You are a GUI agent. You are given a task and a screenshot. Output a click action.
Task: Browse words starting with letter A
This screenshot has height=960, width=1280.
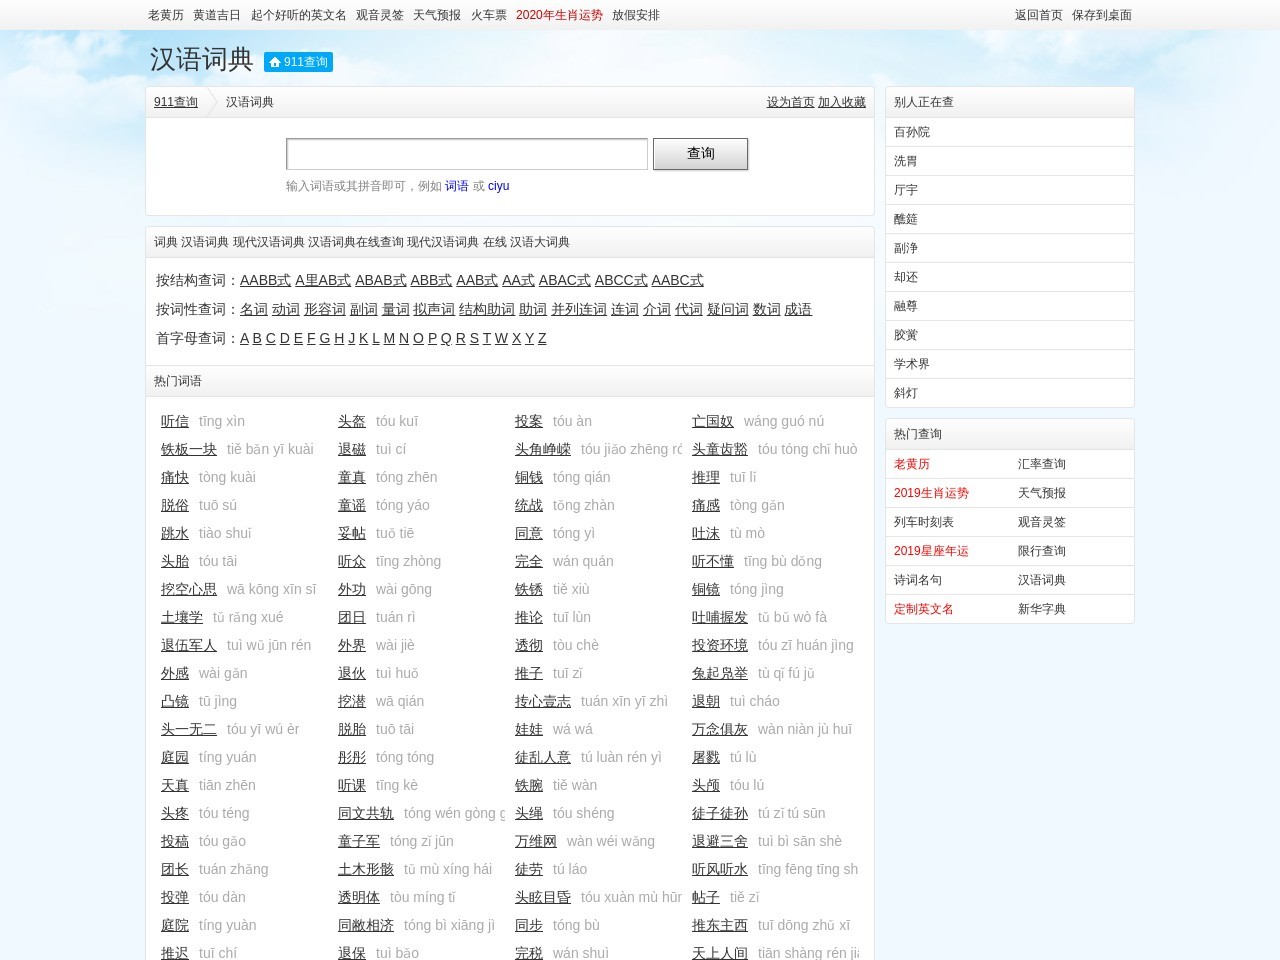pos(244,338)
